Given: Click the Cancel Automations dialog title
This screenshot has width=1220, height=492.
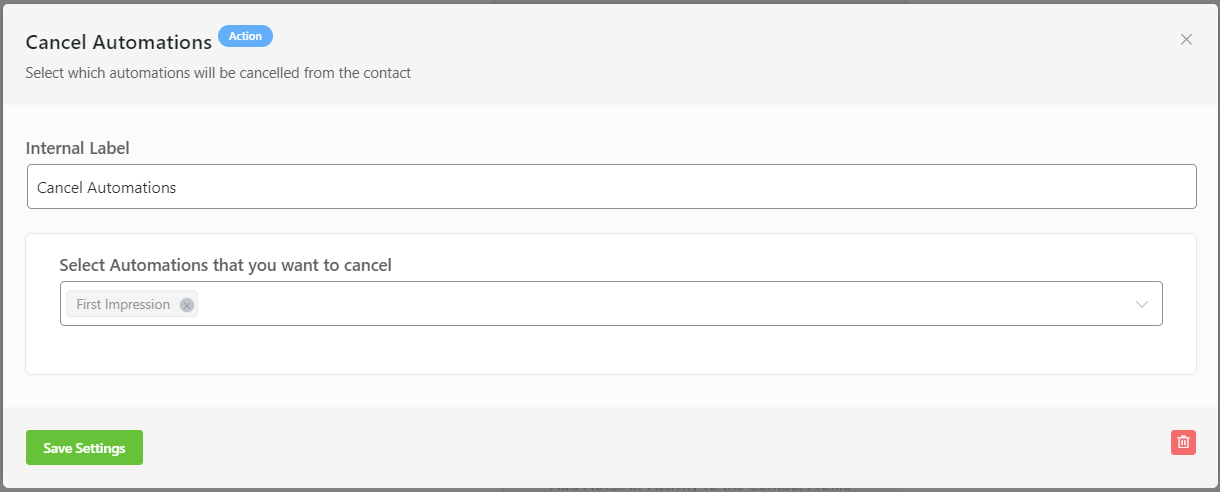Looking at the screenshot, I should tap(118, 42).
